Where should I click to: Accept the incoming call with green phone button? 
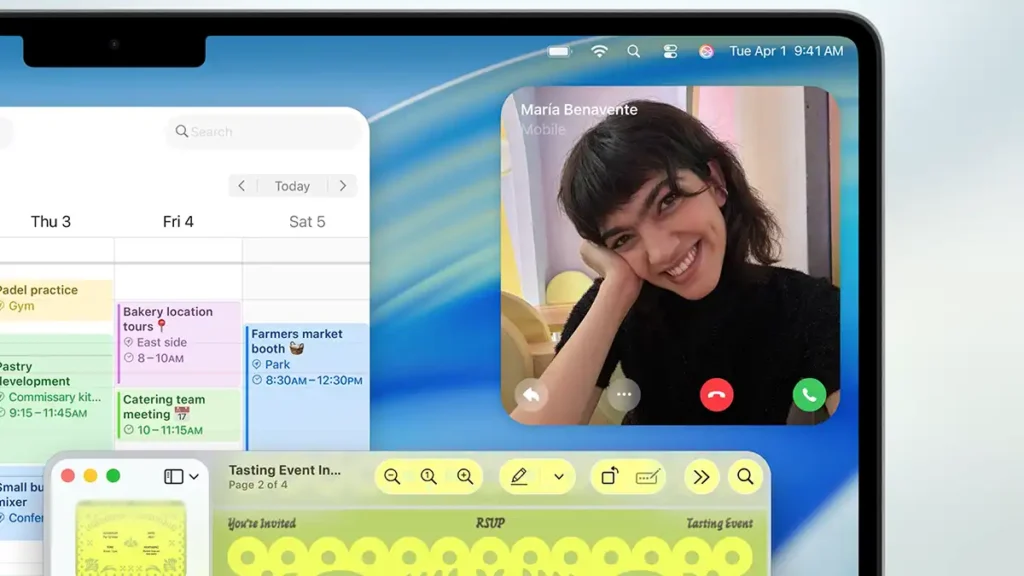(x=809, y=394)
